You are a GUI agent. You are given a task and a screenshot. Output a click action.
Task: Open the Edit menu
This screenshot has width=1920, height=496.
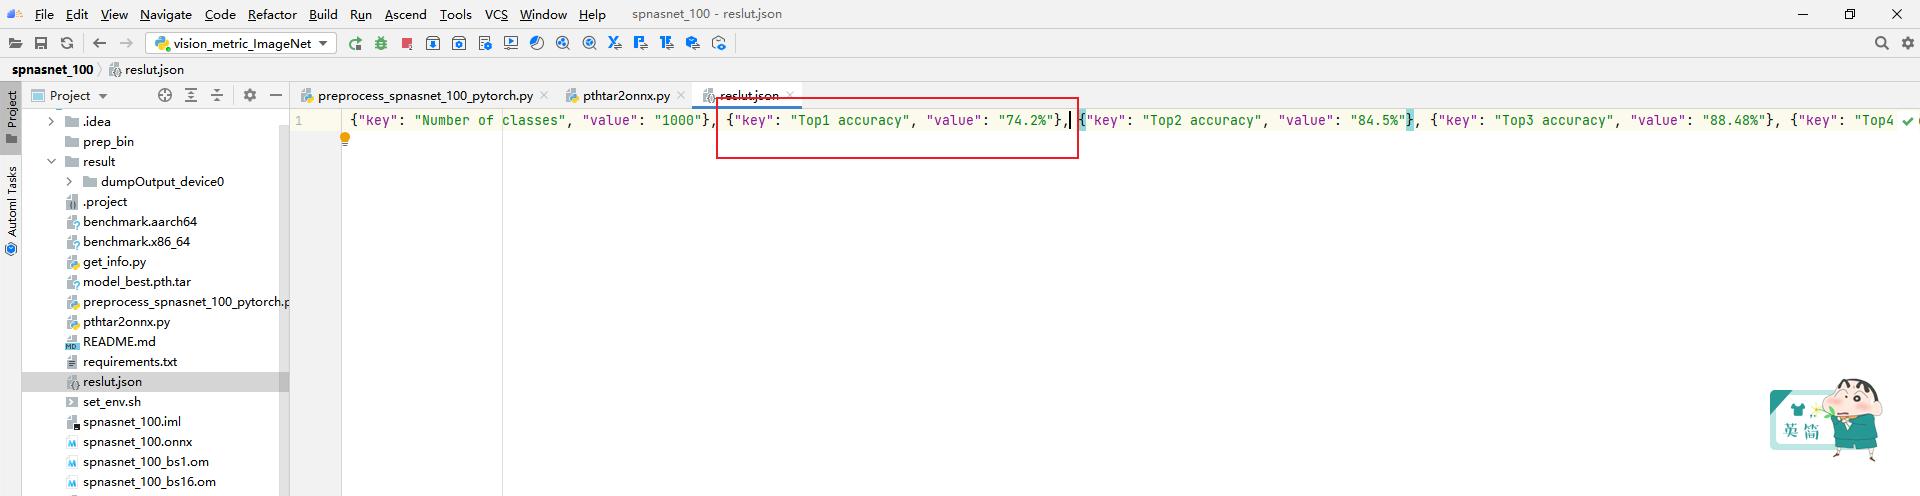[x=77, y=14]
